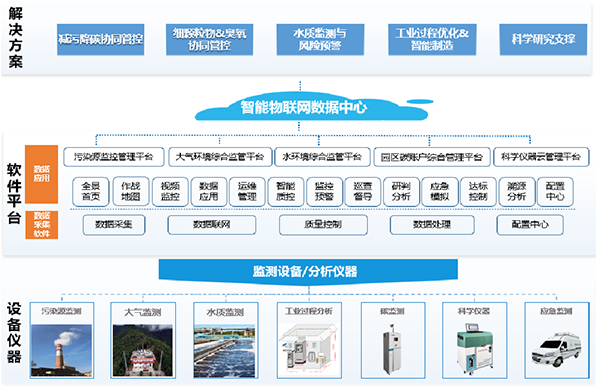Click the 监控预警 module tile
The width and height of the screenshot is (600, 388).
pyautogui.click(x=324, y=192)
